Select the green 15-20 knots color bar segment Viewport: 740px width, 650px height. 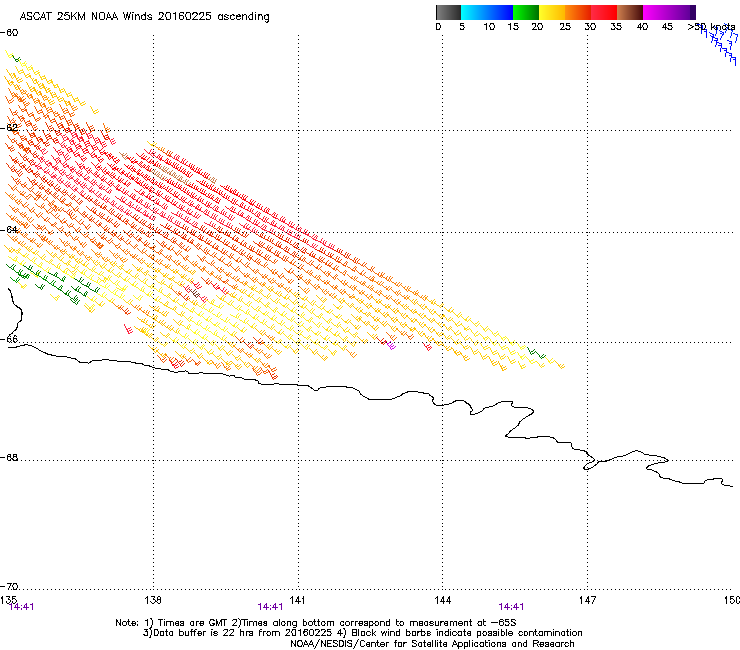click(526, 12)
